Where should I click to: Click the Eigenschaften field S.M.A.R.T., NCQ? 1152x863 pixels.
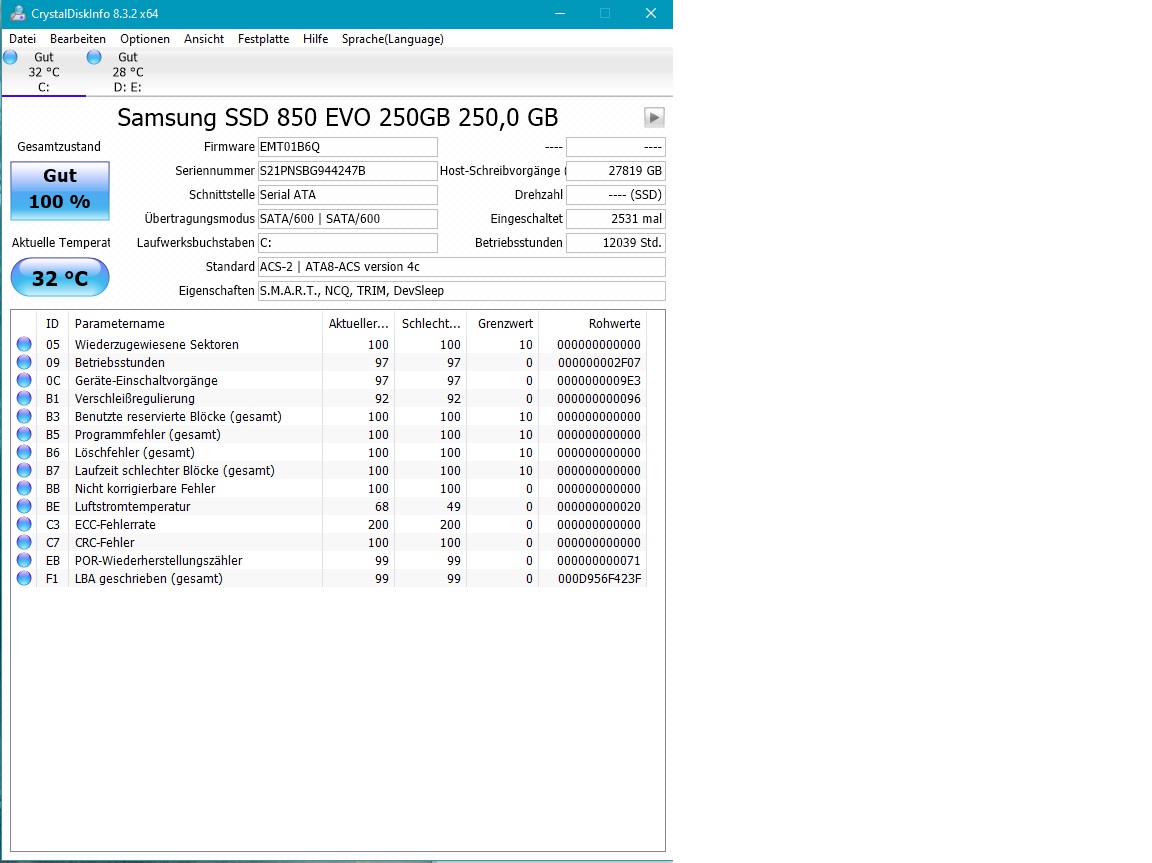461,291
